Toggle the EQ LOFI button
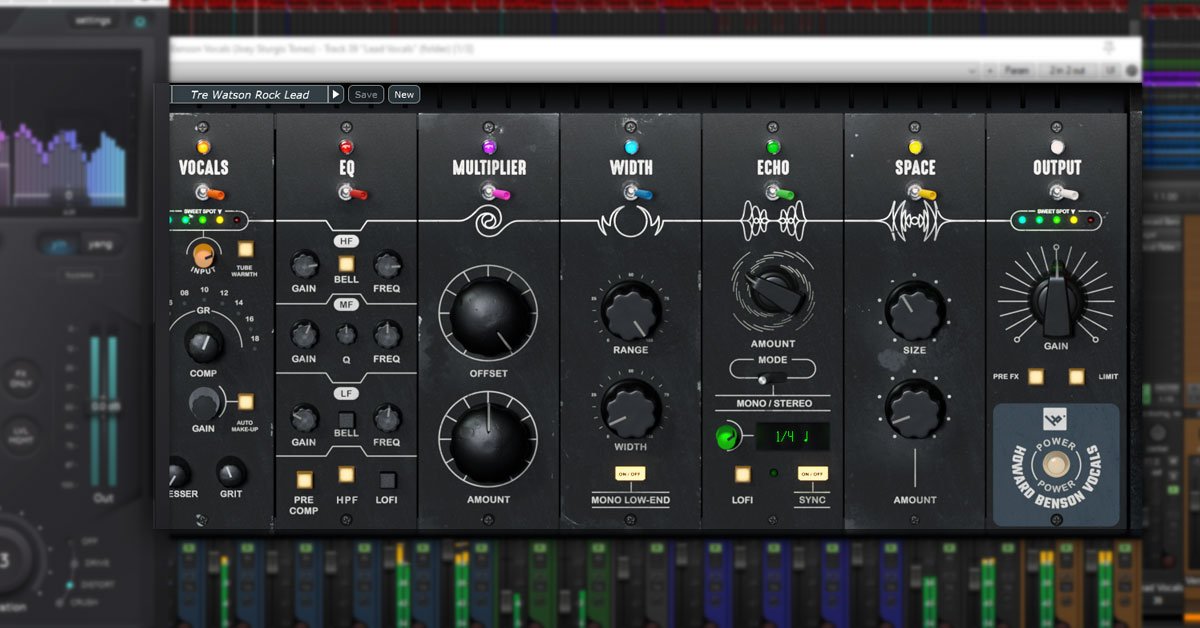Viewport: 1200px width, 628px height. (388, 478)
